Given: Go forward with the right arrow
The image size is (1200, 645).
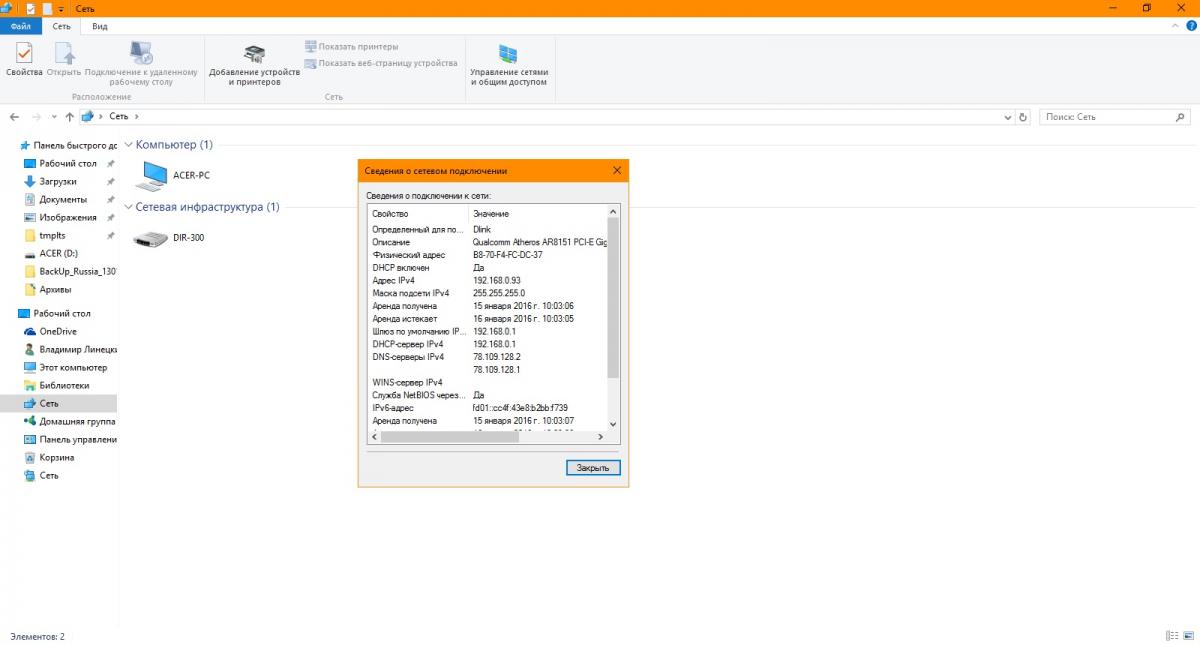Looking at the screenshot, I should [x=37, y=117].
